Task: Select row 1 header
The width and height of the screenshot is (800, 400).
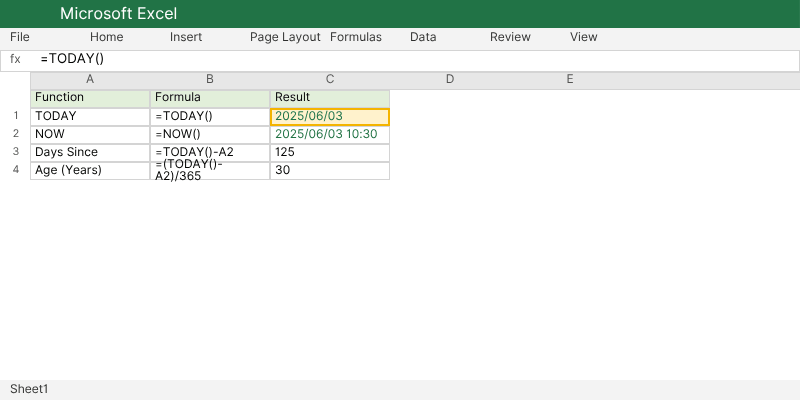Action: pyautogui.click(x=16, y=116)
